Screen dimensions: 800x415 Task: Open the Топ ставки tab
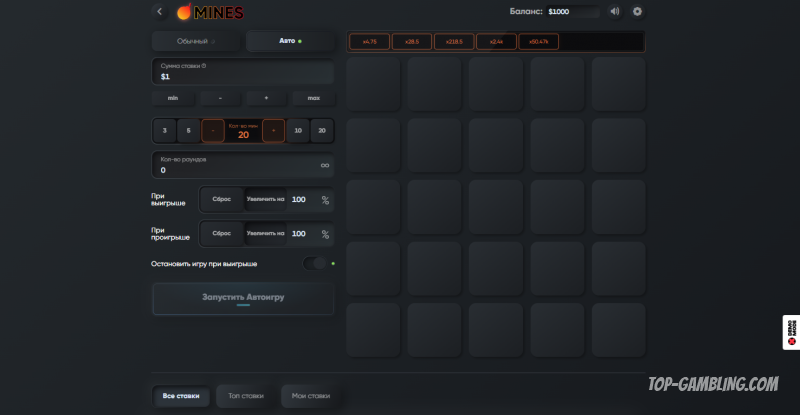[x=246, y=396]
